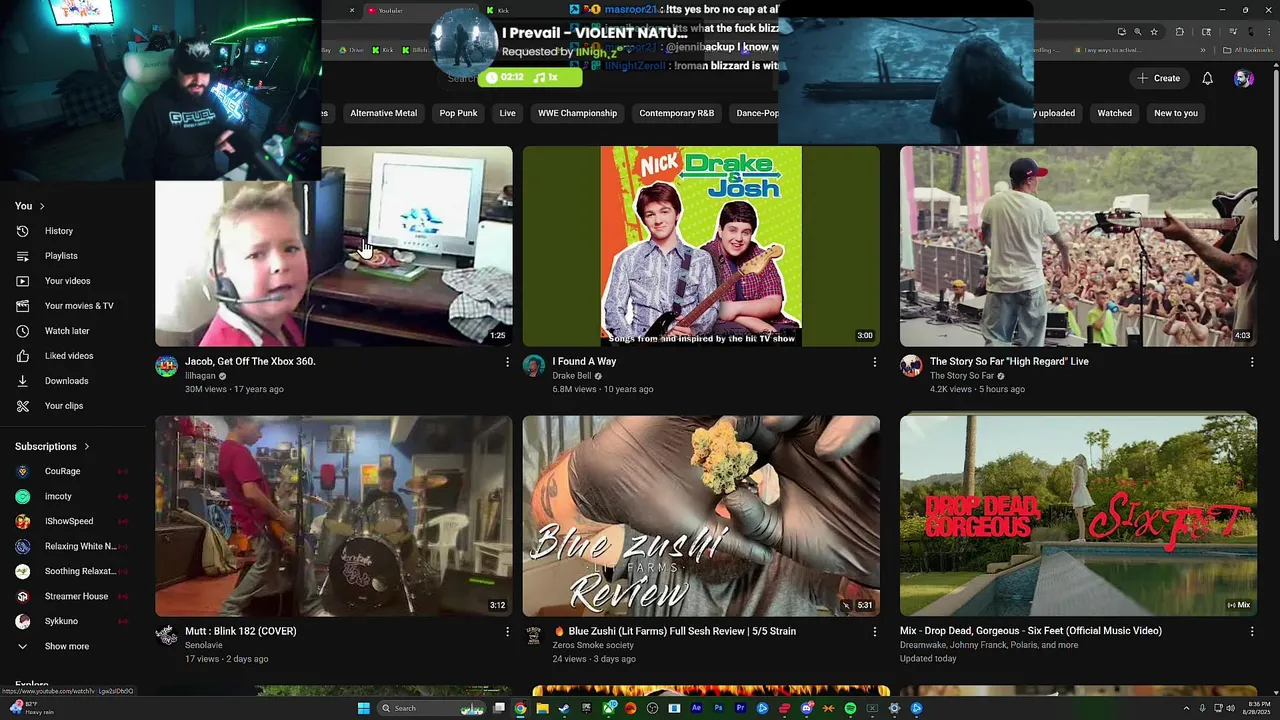The height and width of the screenshot is (720, 1280).
Task: Click the Windows taskbar search box
Action: [431, 708]
